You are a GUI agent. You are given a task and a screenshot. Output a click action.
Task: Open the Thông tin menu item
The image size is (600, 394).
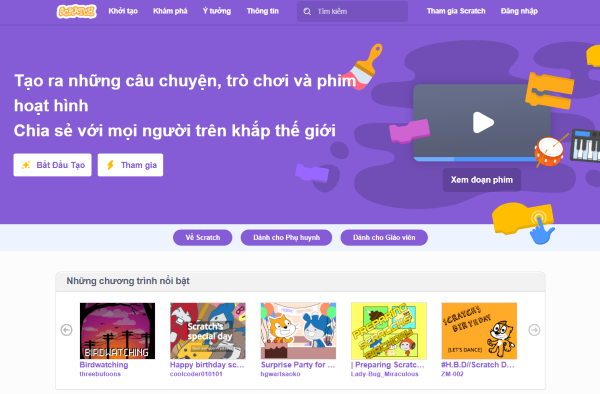pyautogui.click(x=262, y=11)
